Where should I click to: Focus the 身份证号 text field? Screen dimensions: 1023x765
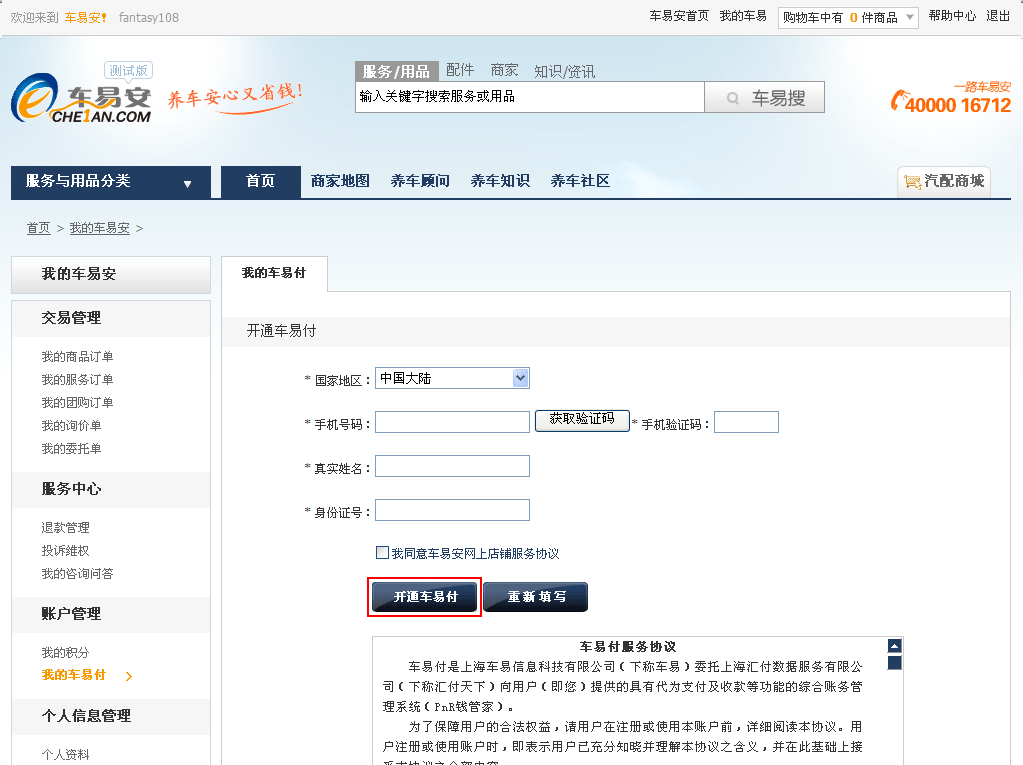pos(452,511)
